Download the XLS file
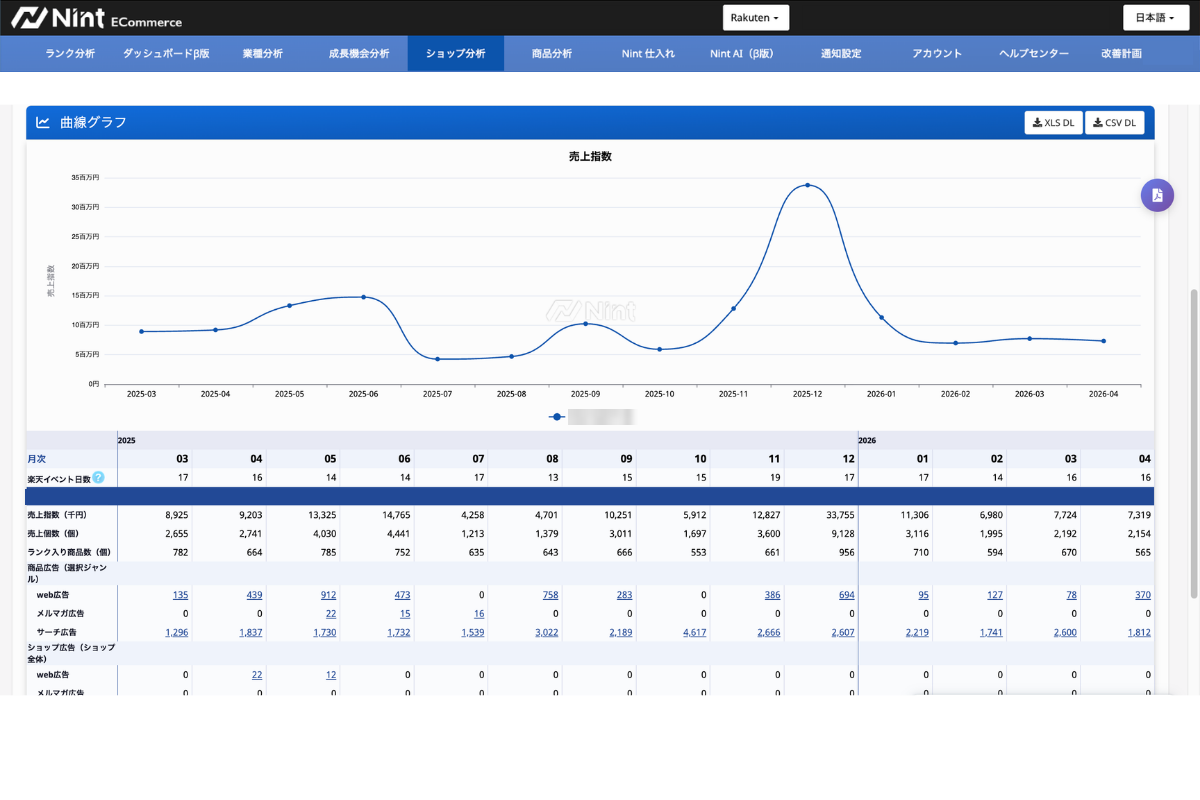1200x800 pixels. (1054, 123)
